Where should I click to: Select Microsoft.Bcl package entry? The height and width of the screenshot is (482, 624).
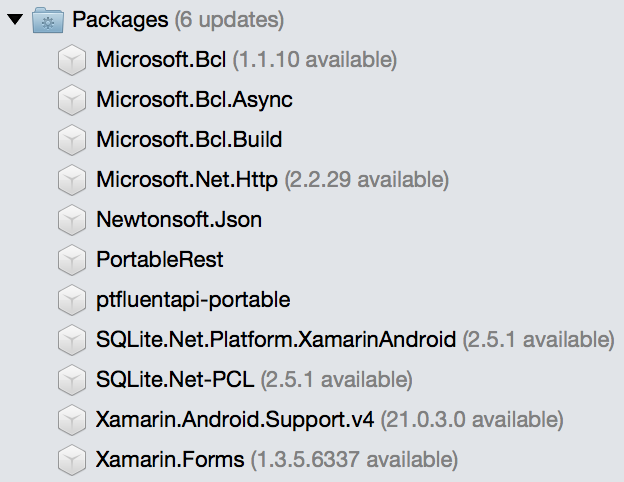(161, 60)
